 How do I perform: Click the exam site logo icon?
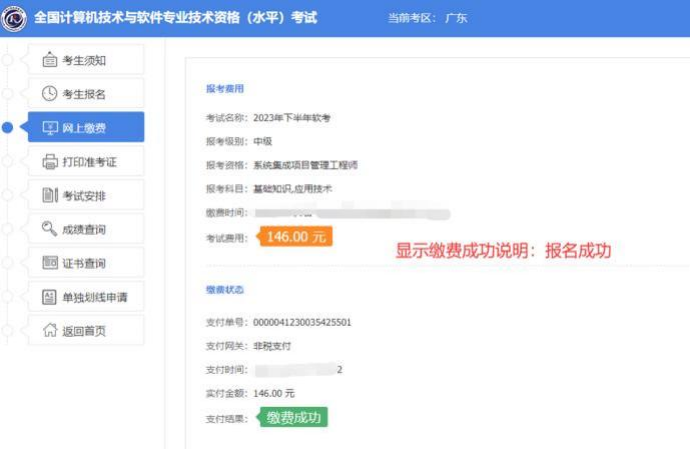14,18
